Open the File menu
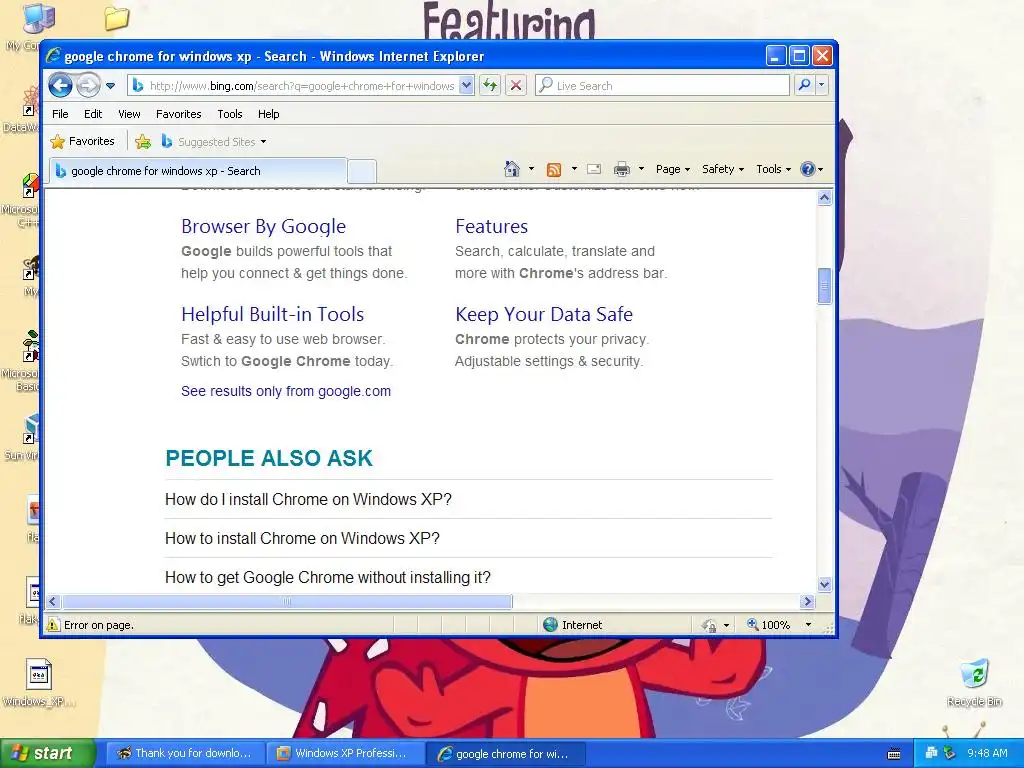 (x=60, y=114)
